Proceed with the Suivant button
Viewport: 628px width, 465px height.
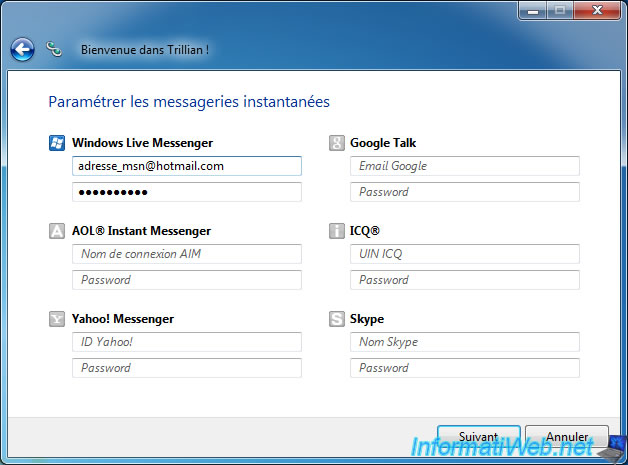(479, 436)
